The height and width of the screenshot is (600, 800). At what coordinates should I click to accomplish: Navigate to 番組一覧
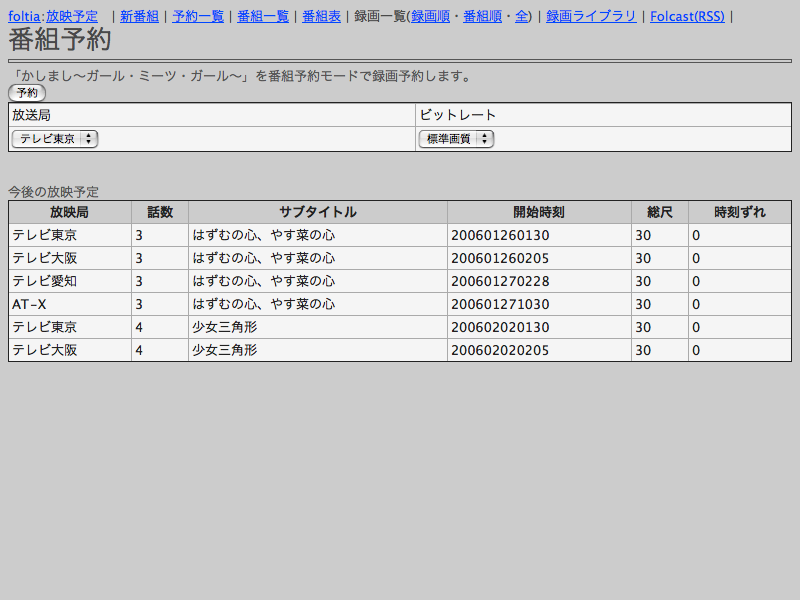263,16
